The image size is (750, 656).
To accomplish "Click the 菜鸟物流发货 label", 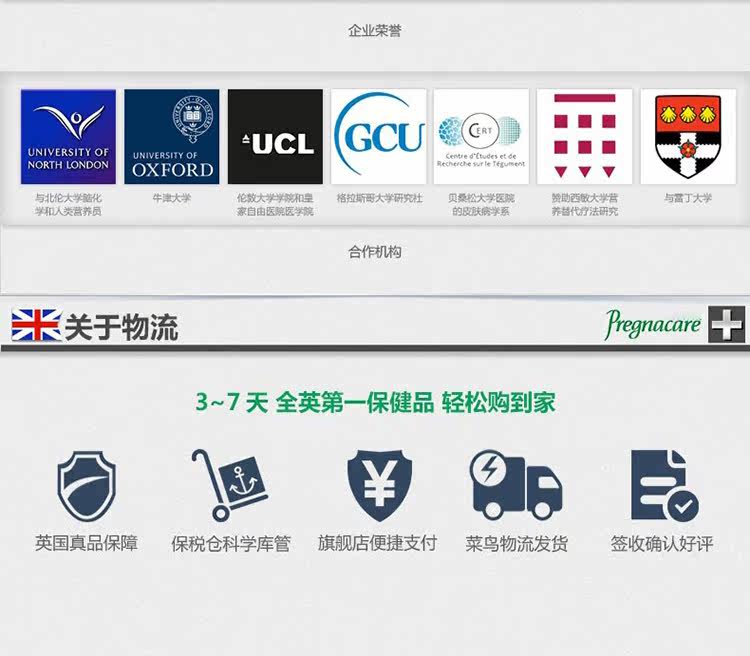I will [517, 544].
